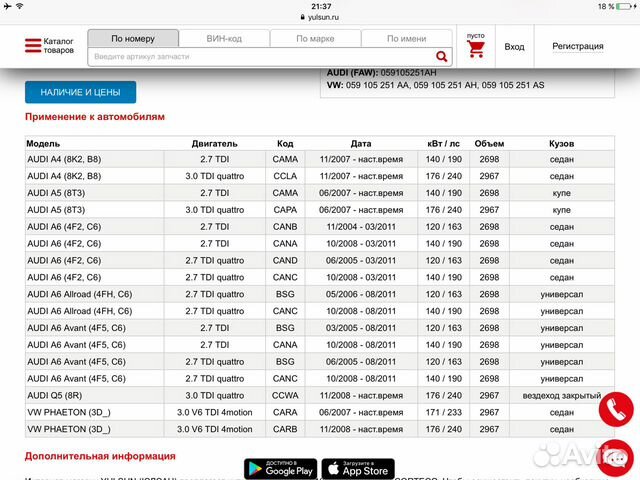Tap the Google Play badge
The height and width of the screenshot is (480, 640).
coord(280,469)
